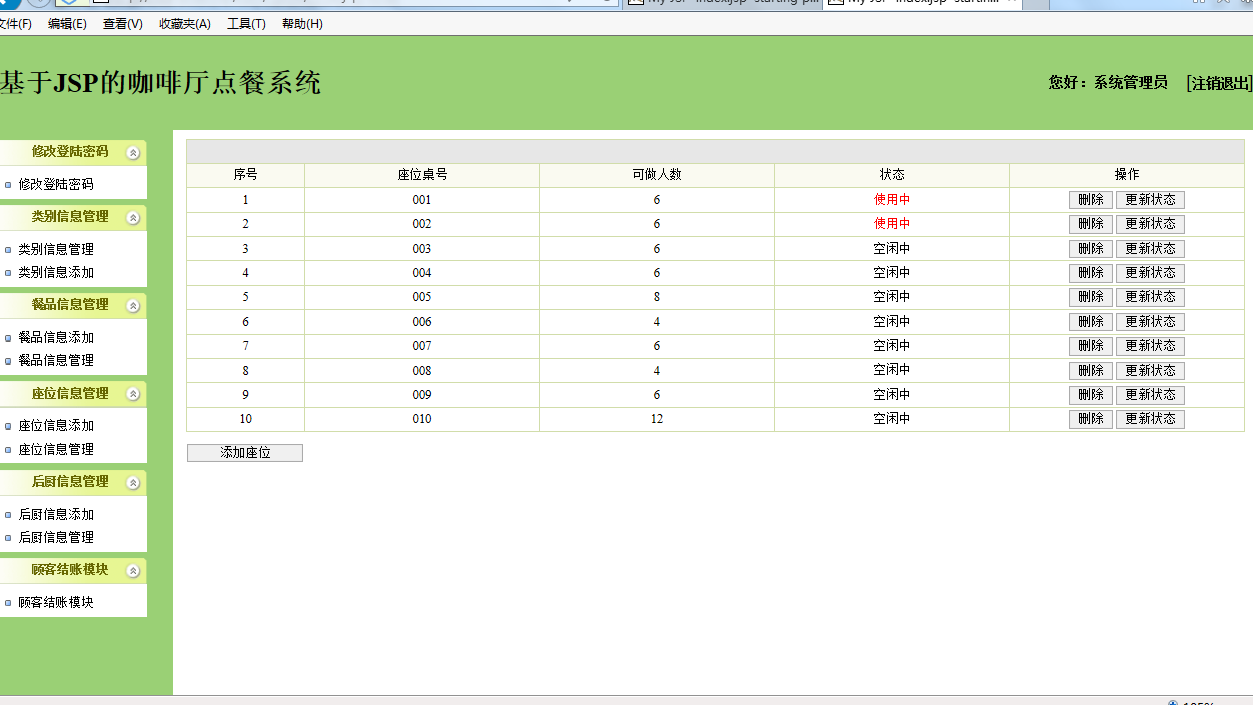Click the 添加座位 button

245,453
